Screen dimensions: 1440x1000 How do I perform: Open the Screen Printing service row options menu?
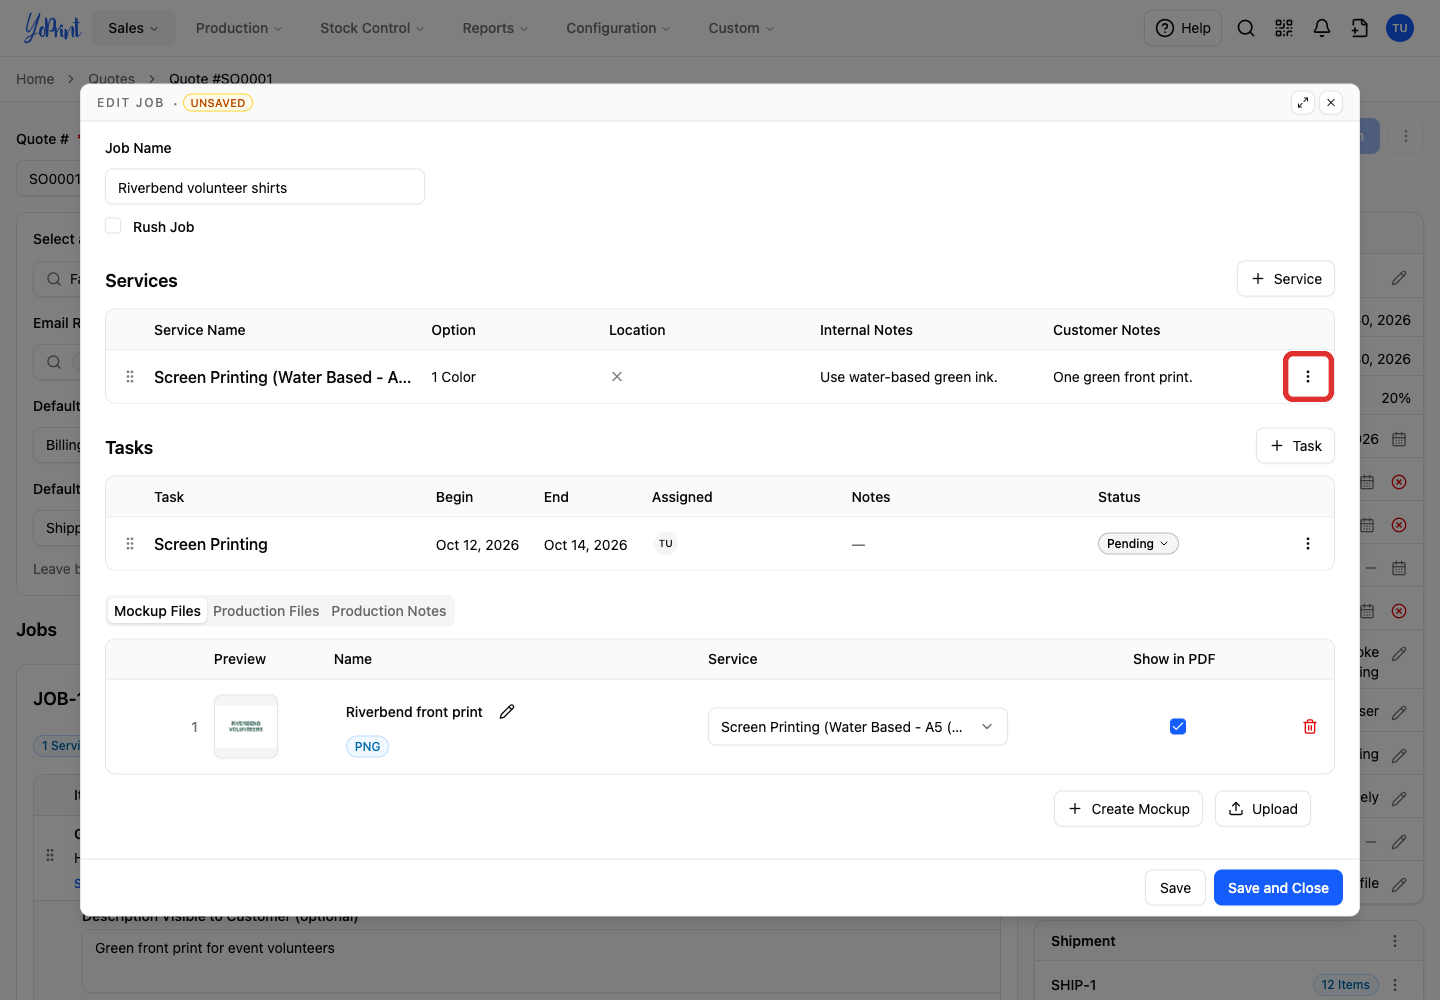pos(1308,377)
